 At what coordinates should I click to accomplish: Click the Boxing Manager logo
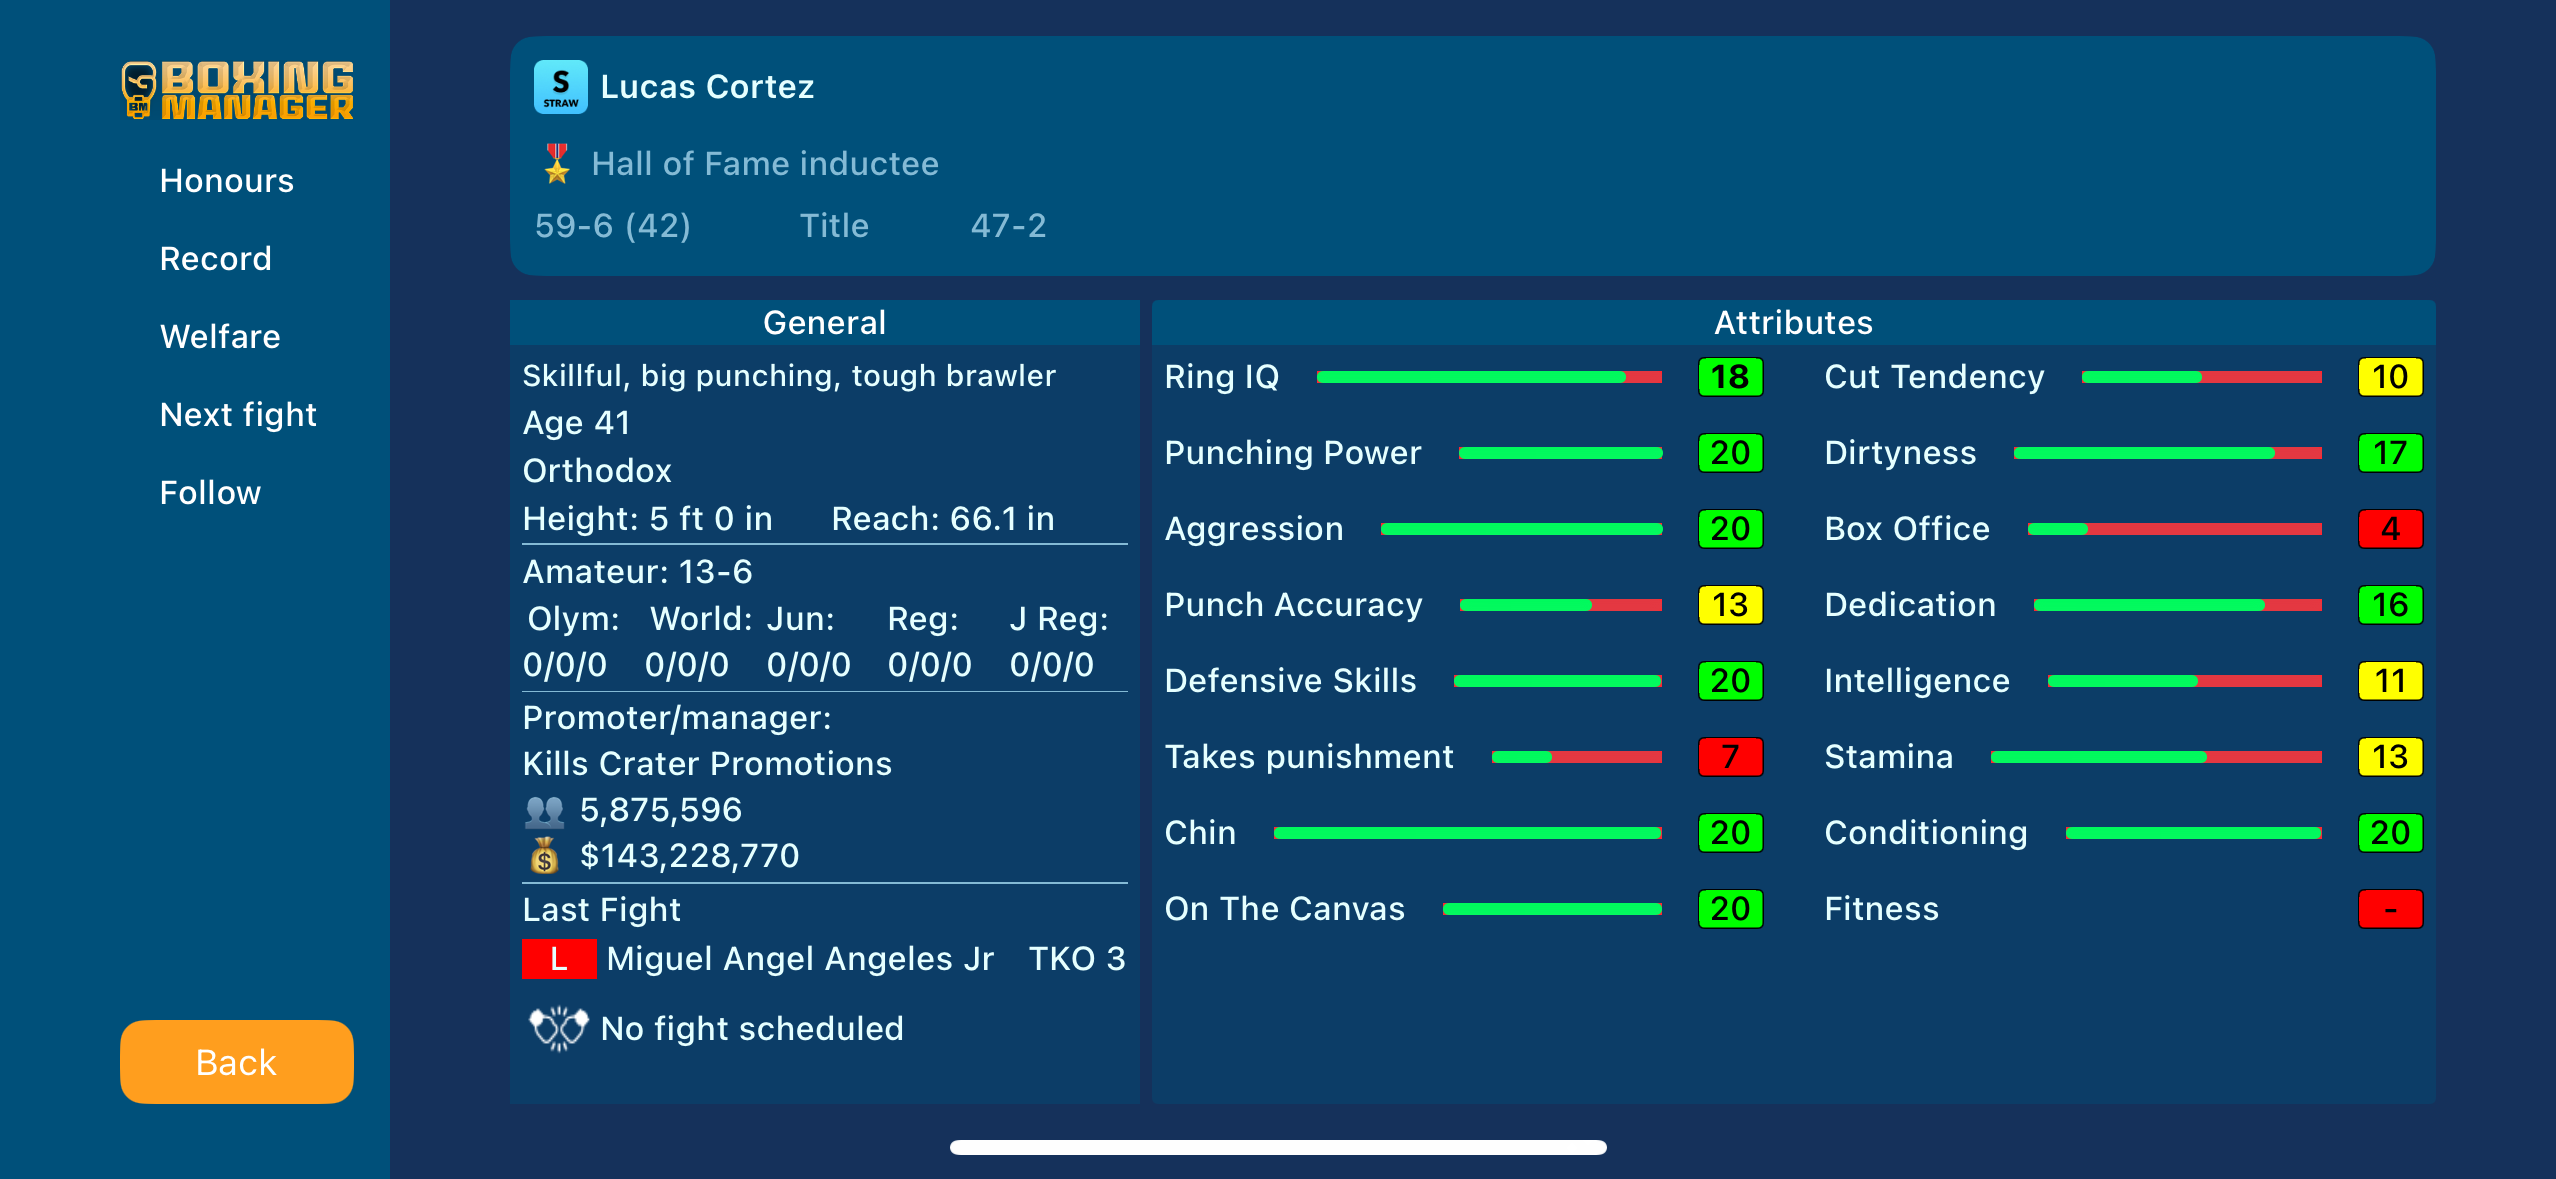coord(238,90)
